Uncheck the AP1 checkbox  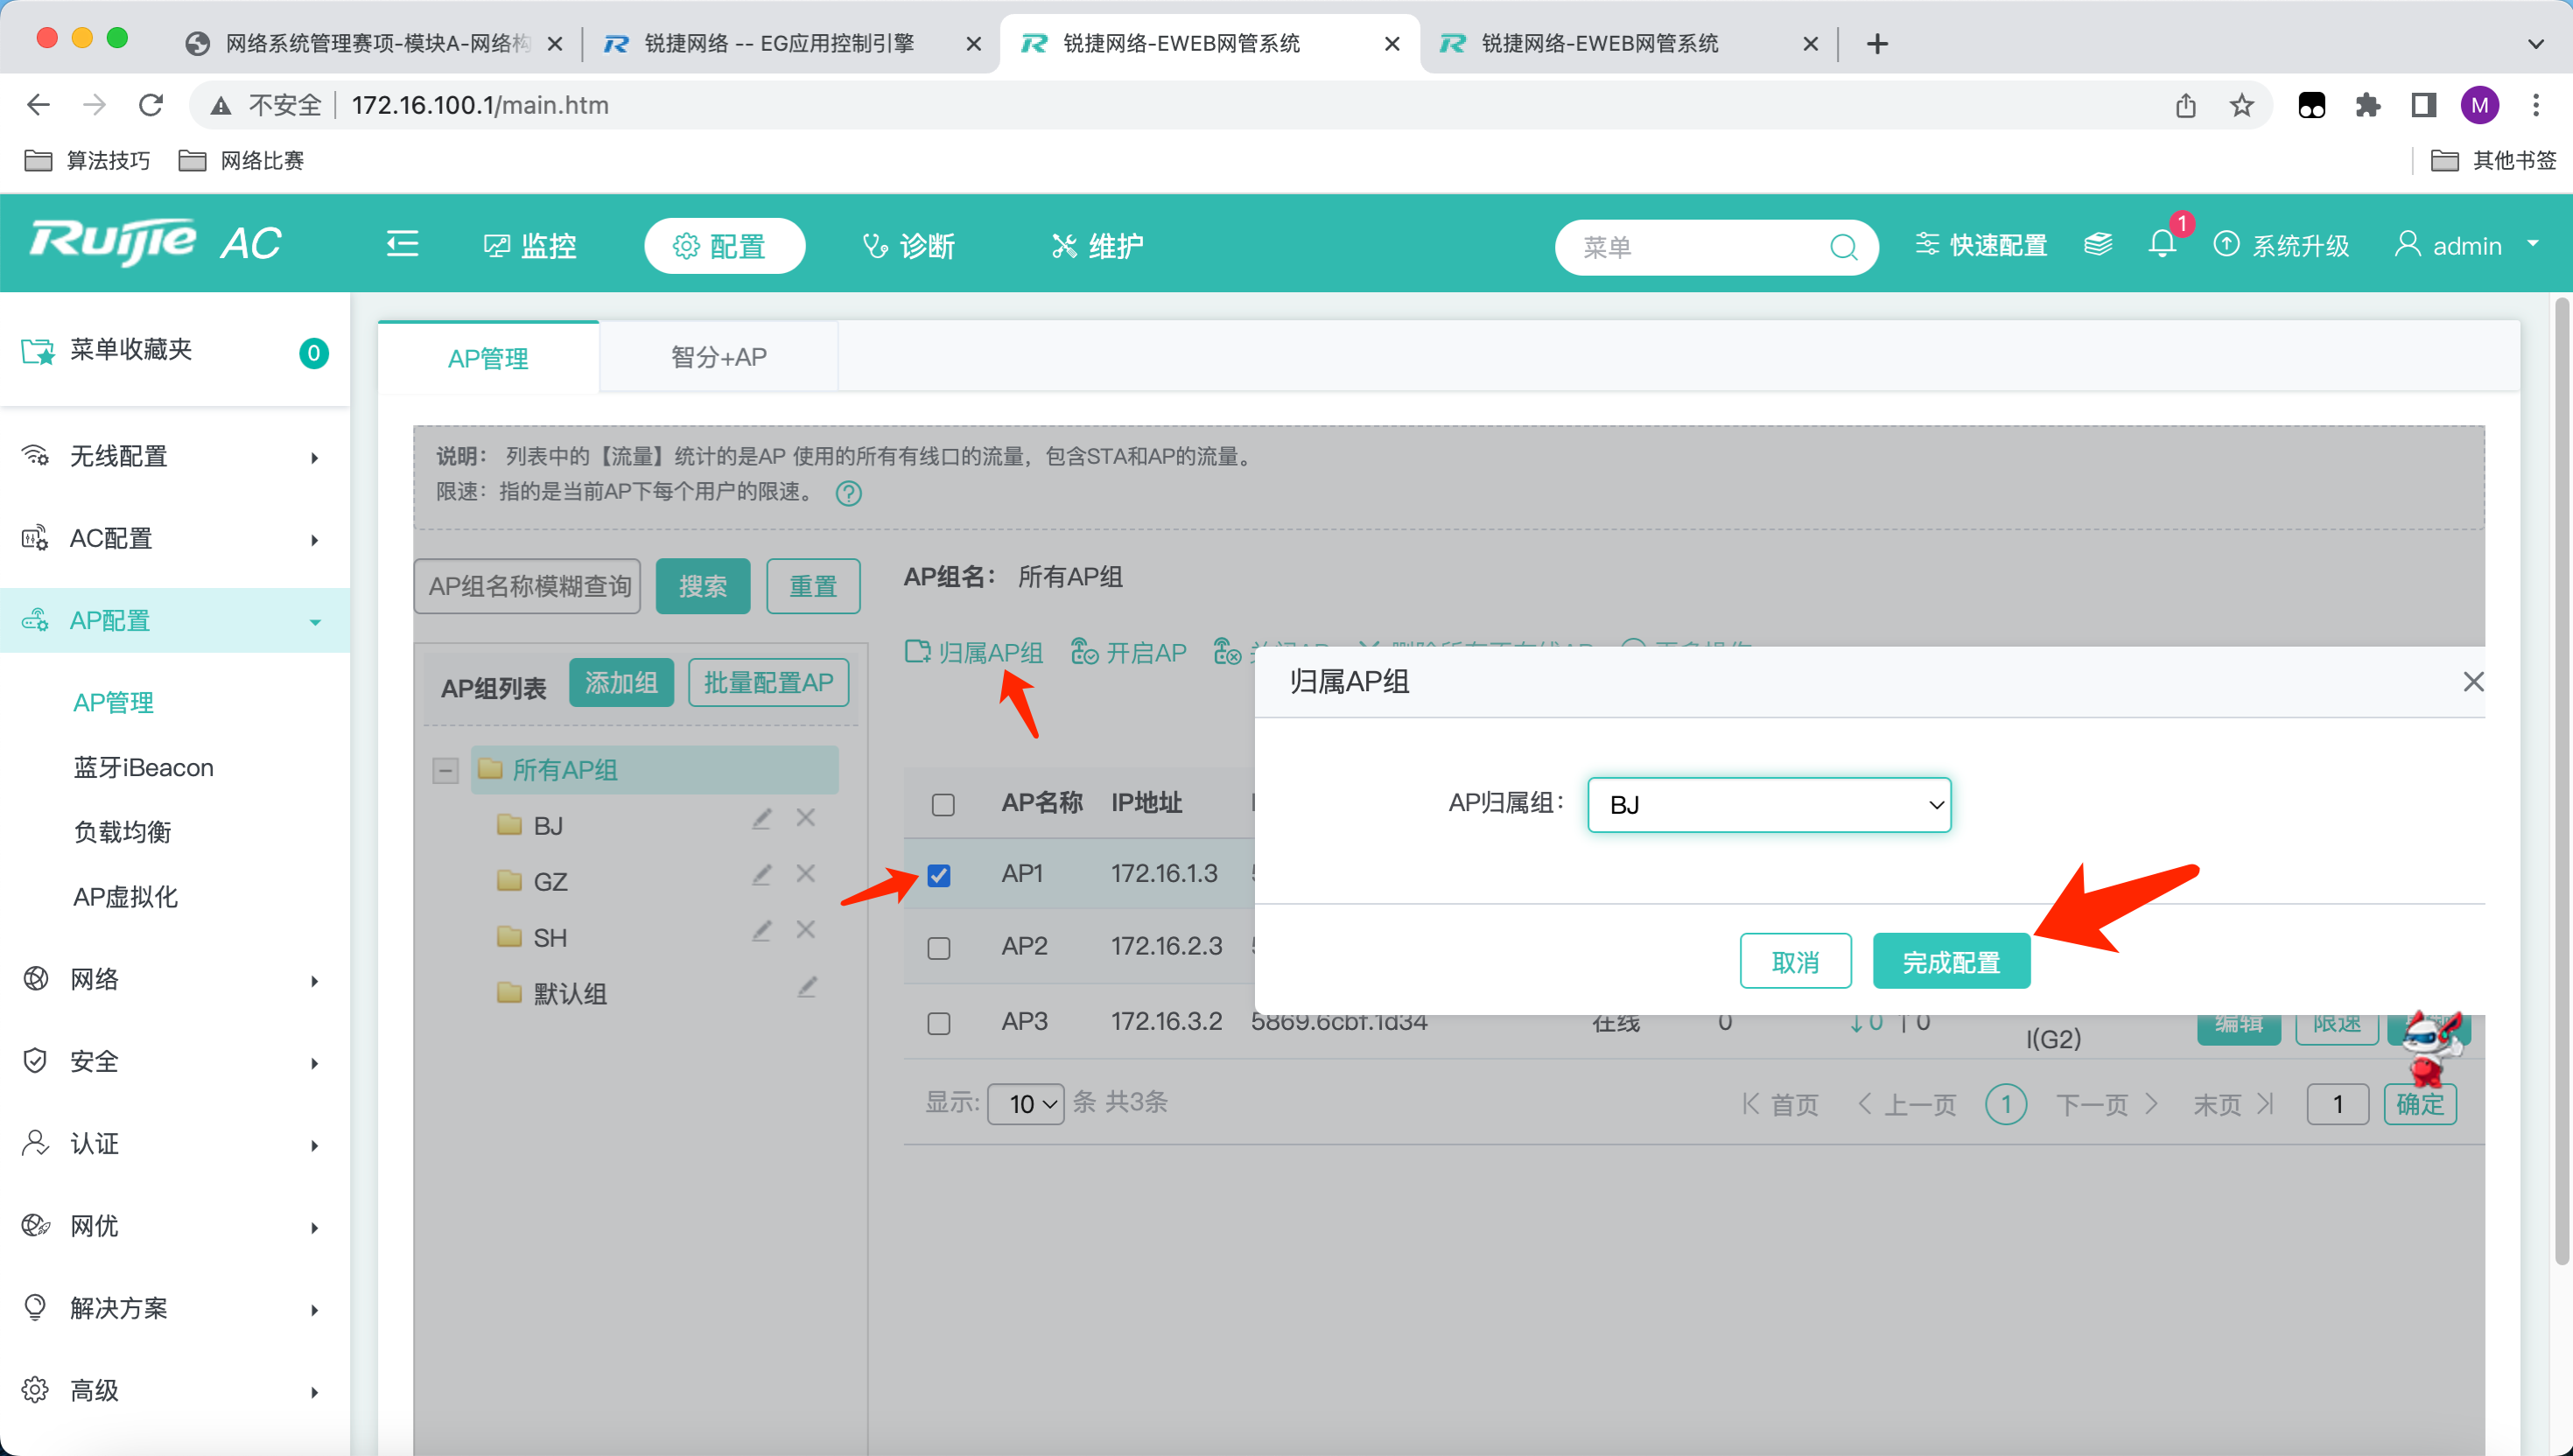[x=939, y=876]
